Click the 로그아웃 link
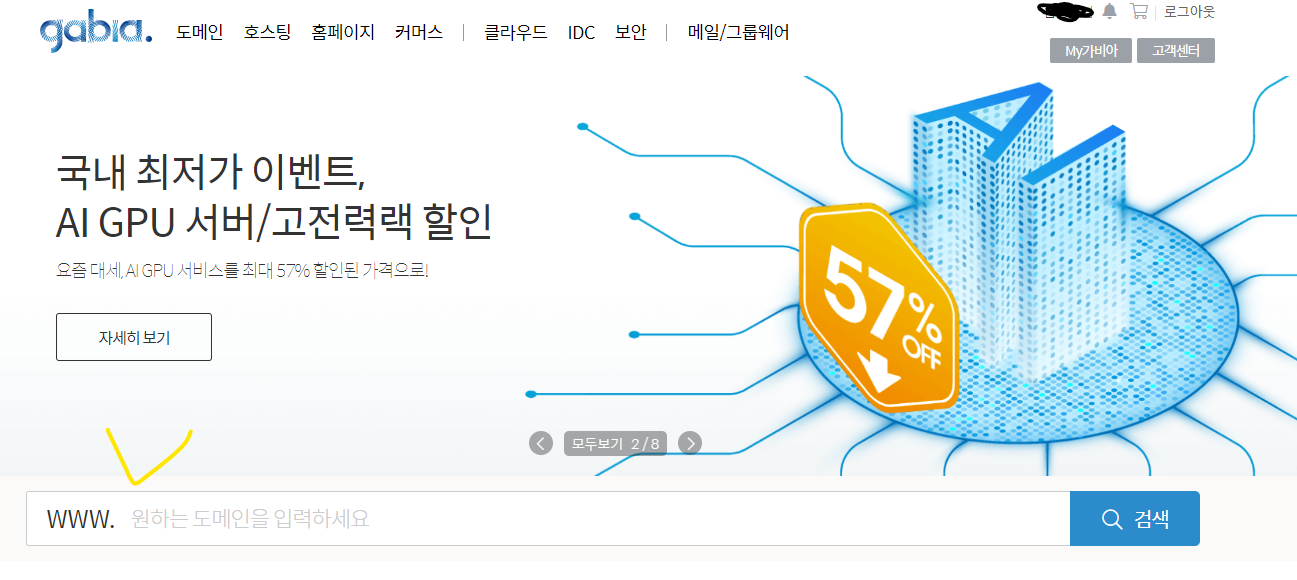Image resolution: width=1297 pixels, height=580 pixels. [x=1189, y=12]
